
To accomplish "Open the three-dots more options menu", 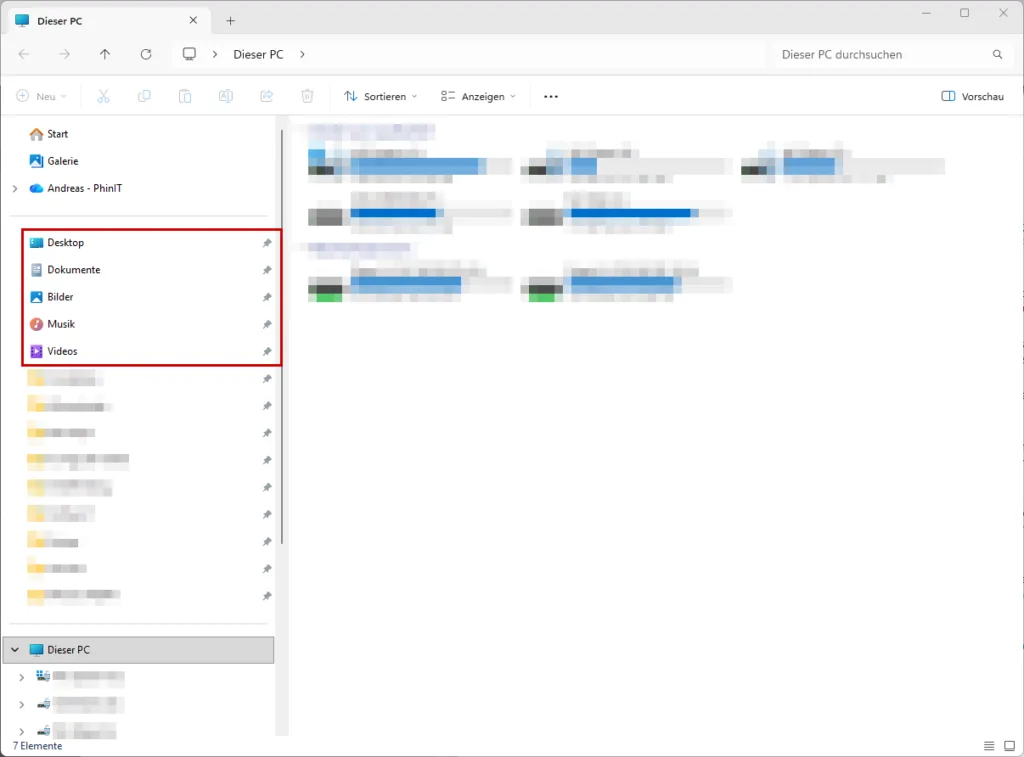I will tap(550, 96).
